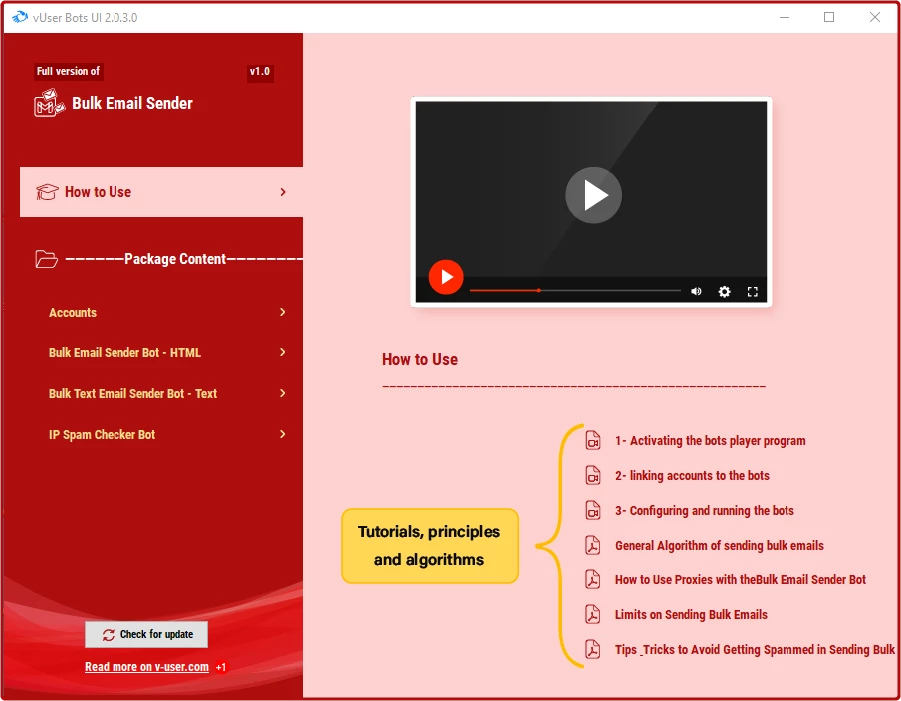Minimize the vUser Bots UI window
Screen dimensions: 901x701
click(x=784, y=17)
